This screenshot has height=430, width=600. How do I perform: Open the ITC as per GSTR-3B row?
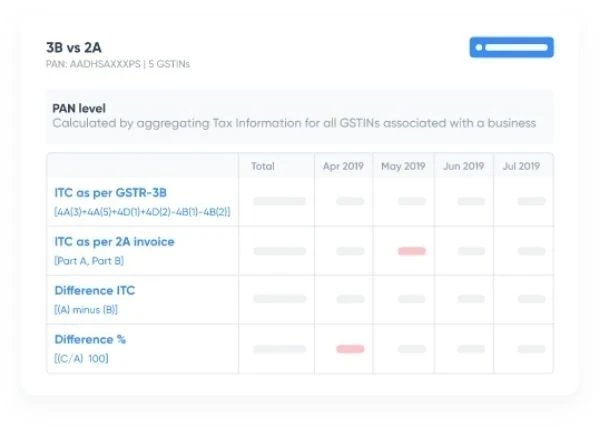pos(112,192)
